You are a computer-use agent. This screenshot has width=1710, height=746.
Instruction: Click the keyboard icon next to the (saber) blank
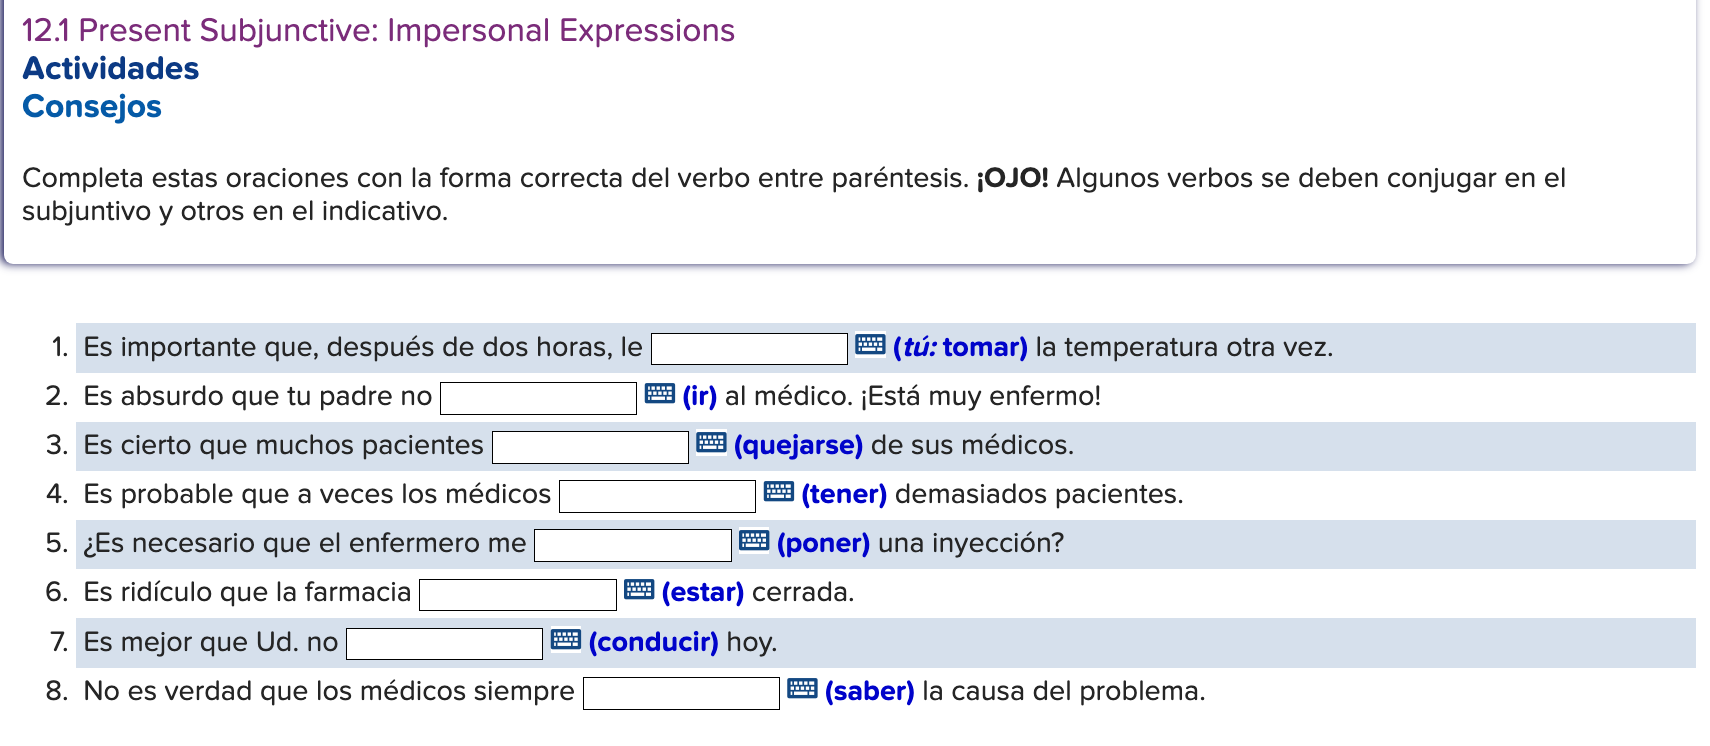801,689
